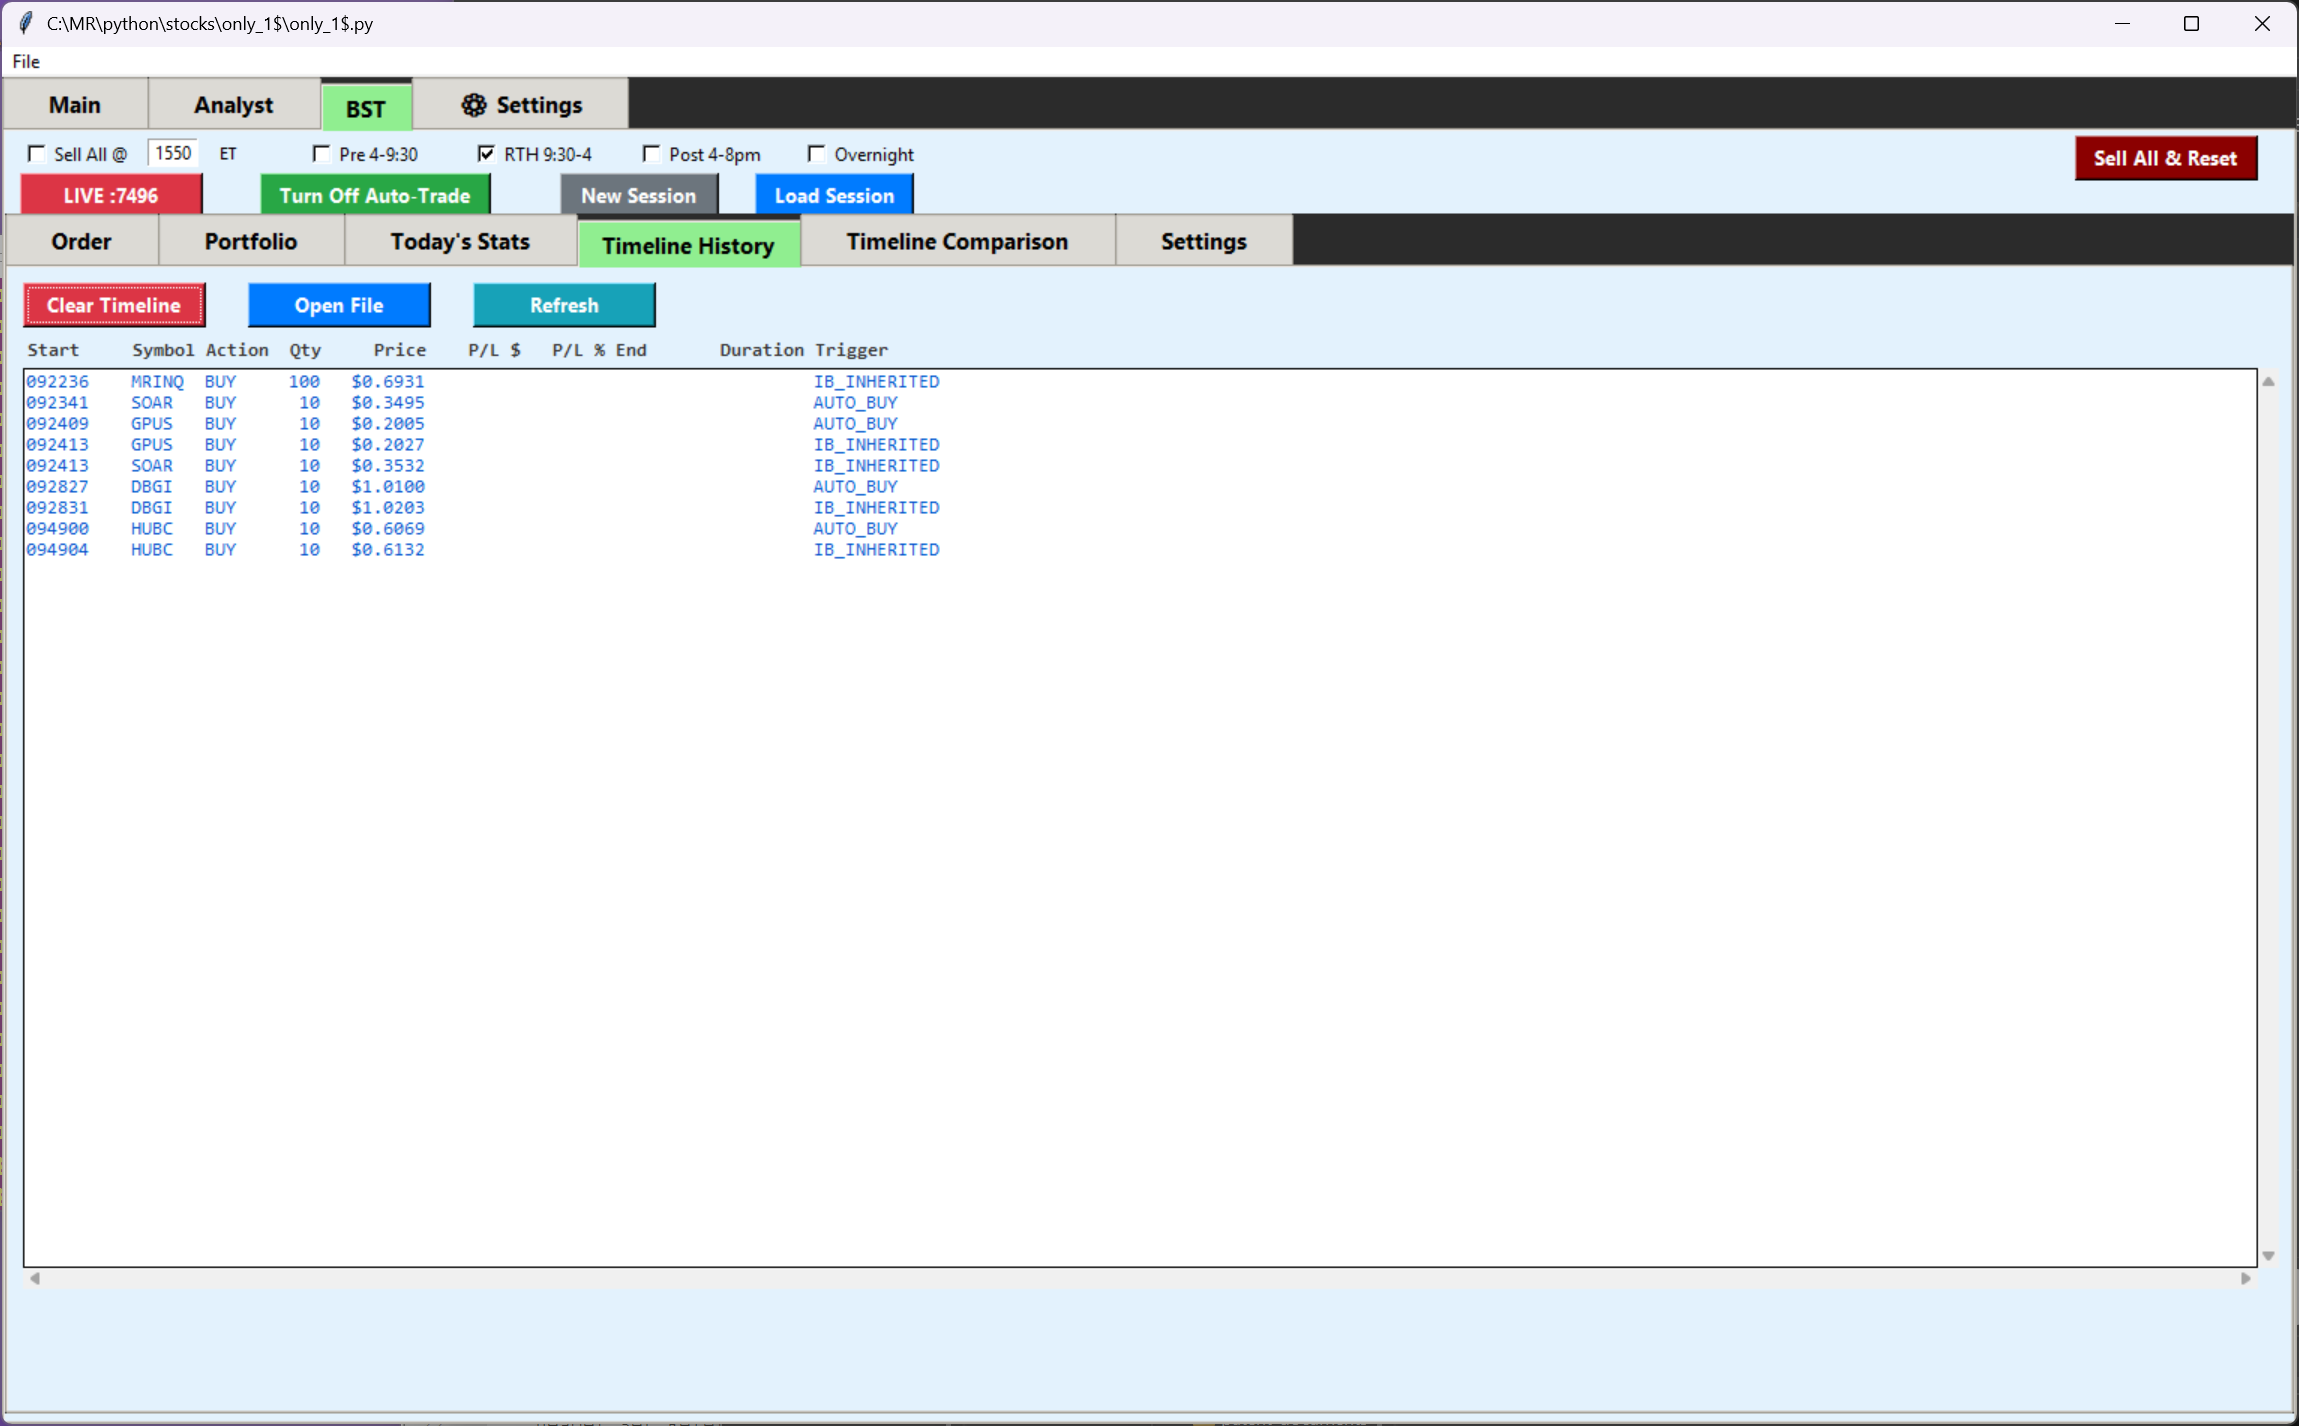
Task: Click the Price column header
Action: [x=400, y=350]
